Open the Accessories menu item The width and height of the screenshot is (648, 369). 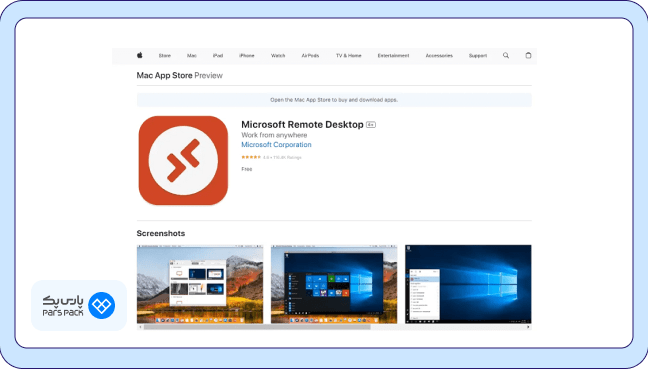click(x=439, y=55)
